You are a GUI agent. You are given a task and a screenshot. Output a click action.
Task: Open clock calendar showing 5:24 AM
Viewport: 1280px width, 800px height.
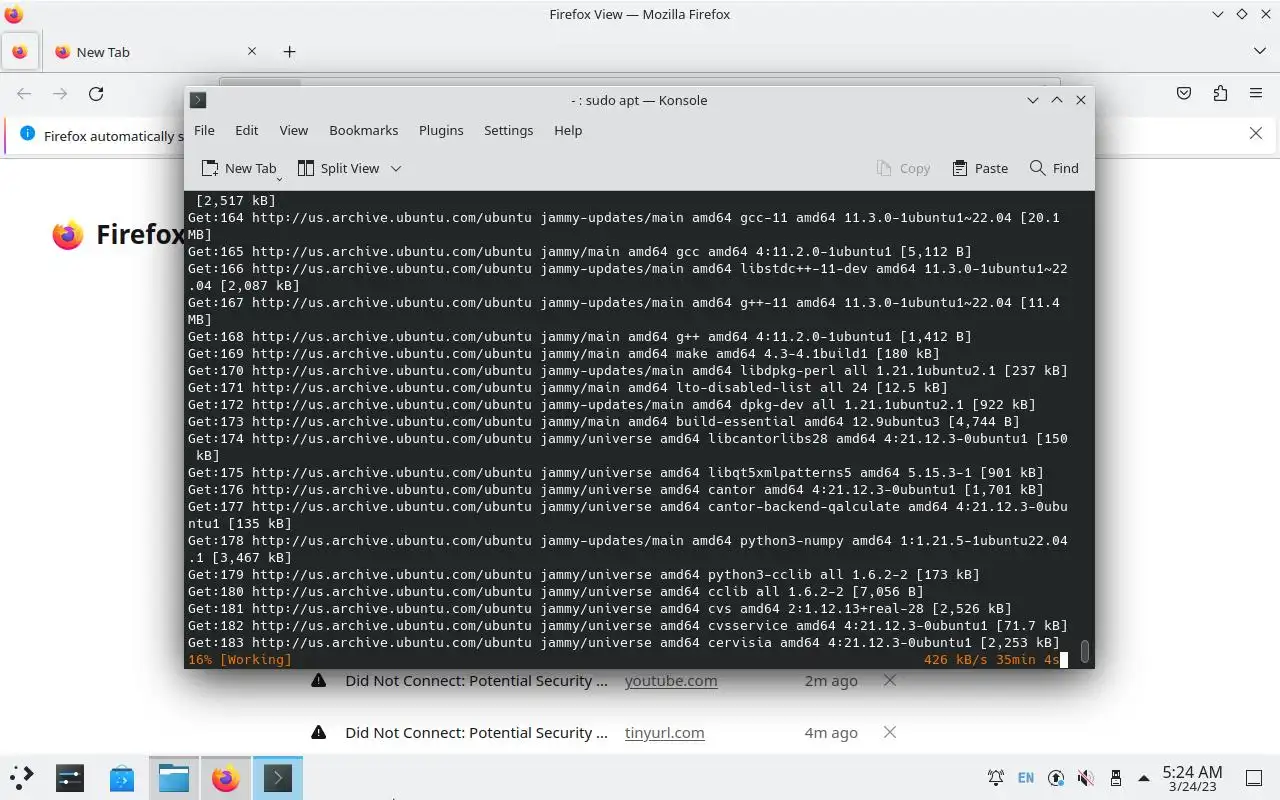coord(1192,777)
